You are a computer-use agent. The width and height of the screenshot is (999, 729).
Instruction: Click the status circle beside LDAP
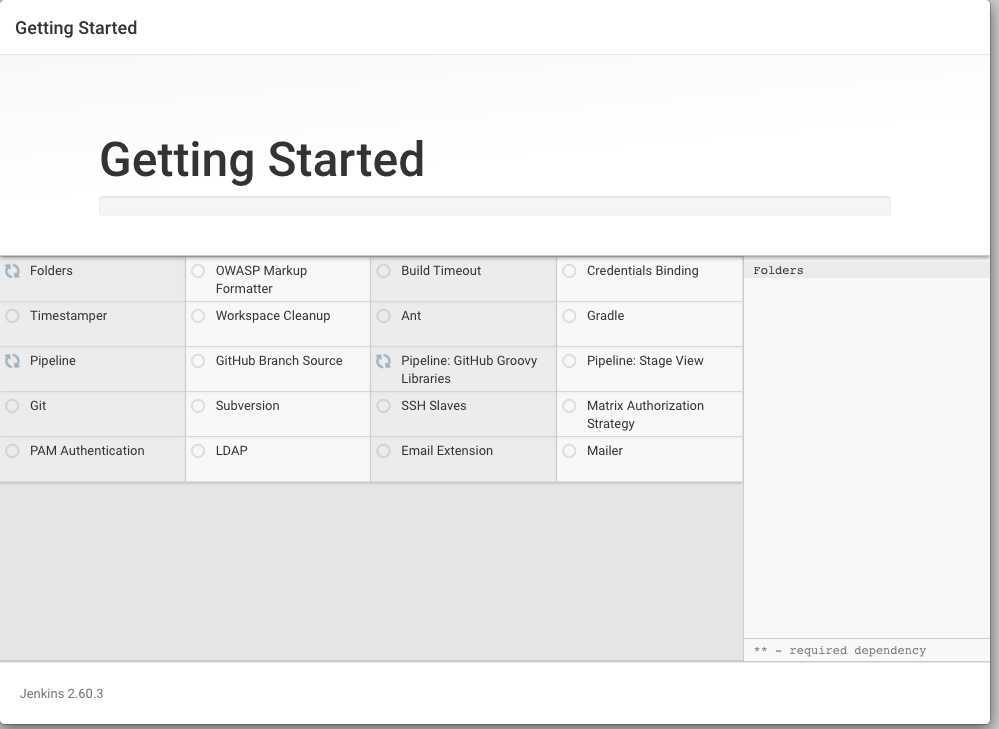pos(198,451)
